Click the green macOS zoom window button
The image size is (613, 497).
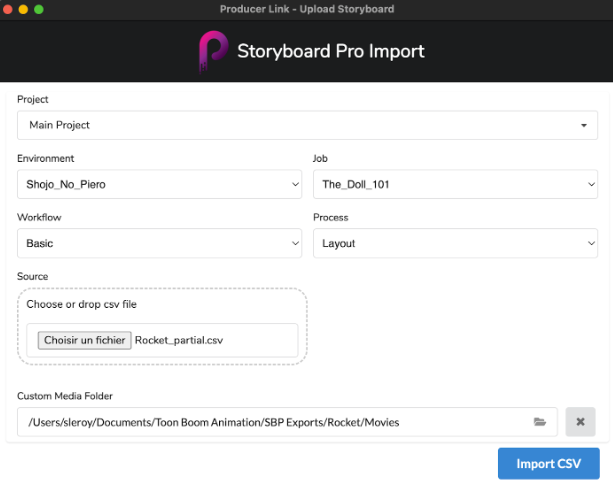[39, 9]
